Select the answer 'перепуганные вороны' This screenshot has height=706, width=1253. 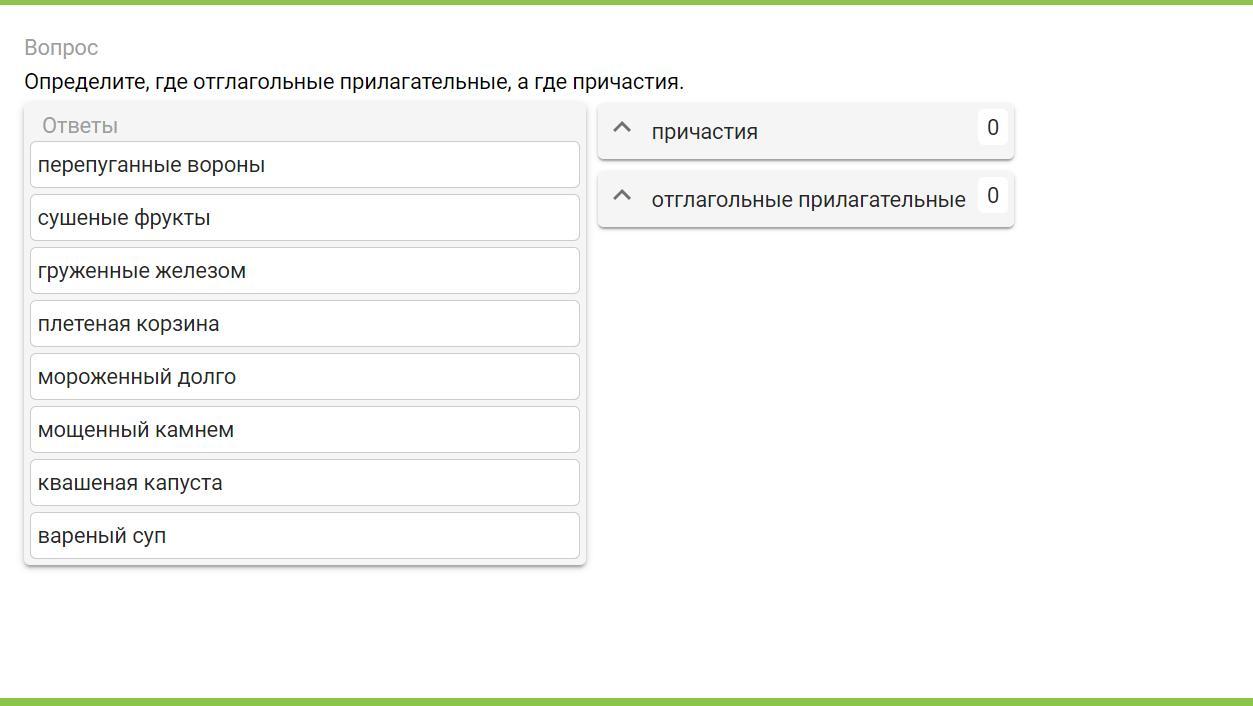(305, 165)
